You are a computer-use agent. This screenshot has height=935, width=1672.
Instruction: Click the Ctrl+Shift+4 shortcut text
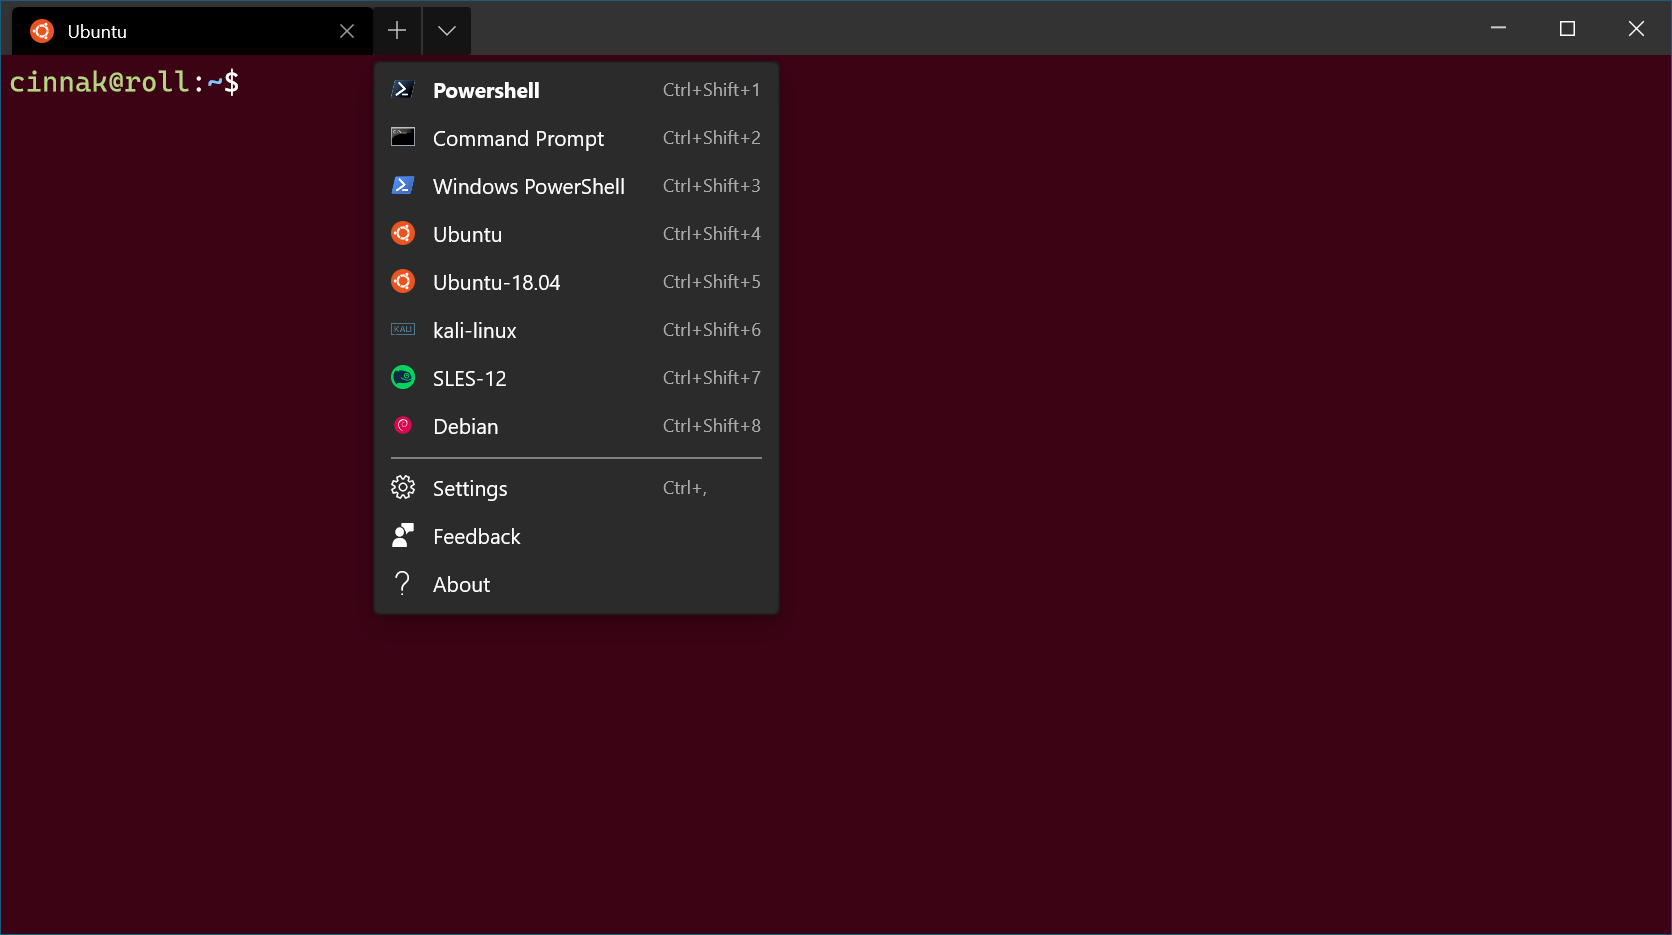click(712, 234)
